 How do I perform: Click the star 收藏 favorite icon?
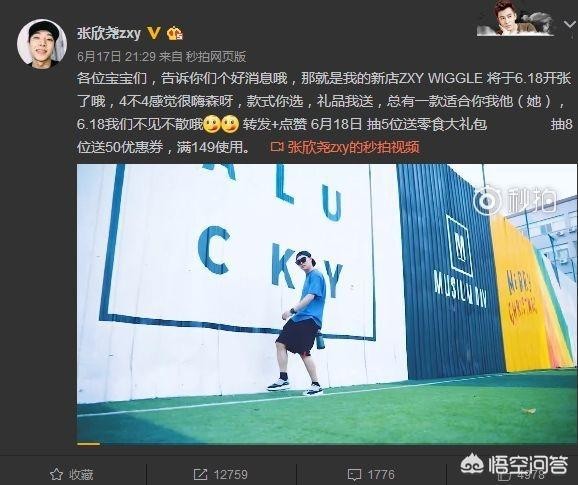[56, 474]
